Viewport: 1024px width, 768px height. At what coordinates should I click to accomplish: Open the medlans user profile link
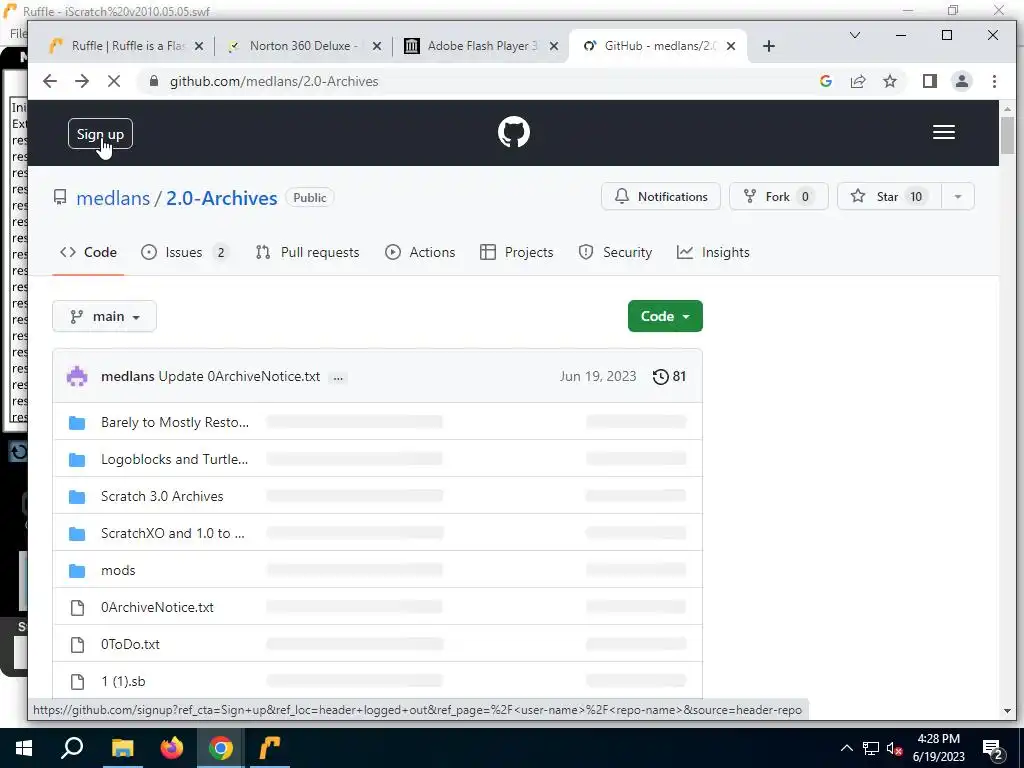[x=113, y=198]
